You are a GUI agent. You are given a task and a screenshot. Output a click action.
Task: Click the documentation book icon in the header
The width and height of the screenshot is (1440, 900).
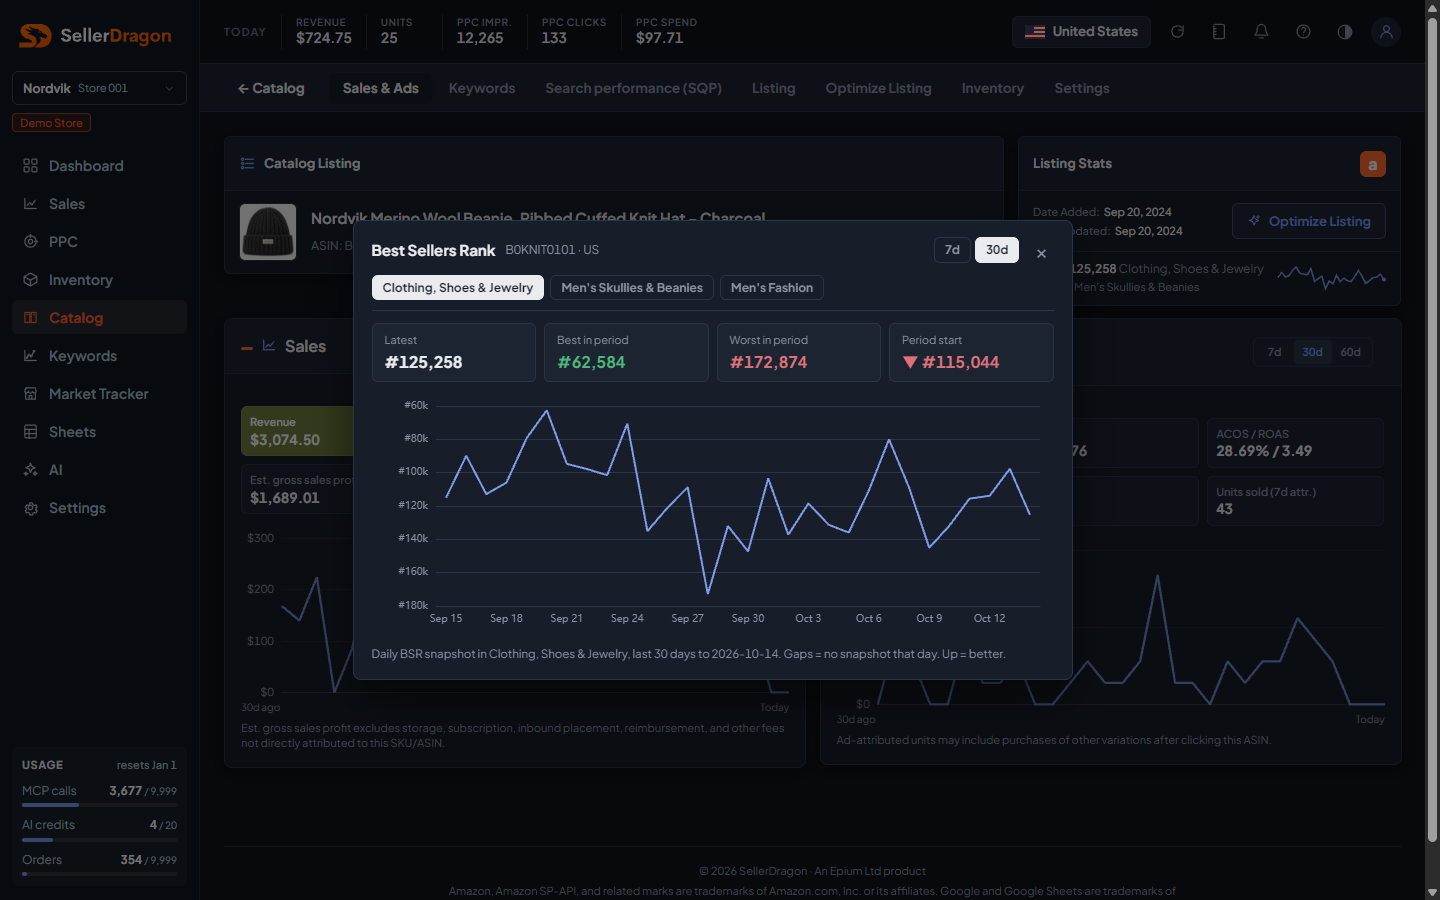[1219, 32]
